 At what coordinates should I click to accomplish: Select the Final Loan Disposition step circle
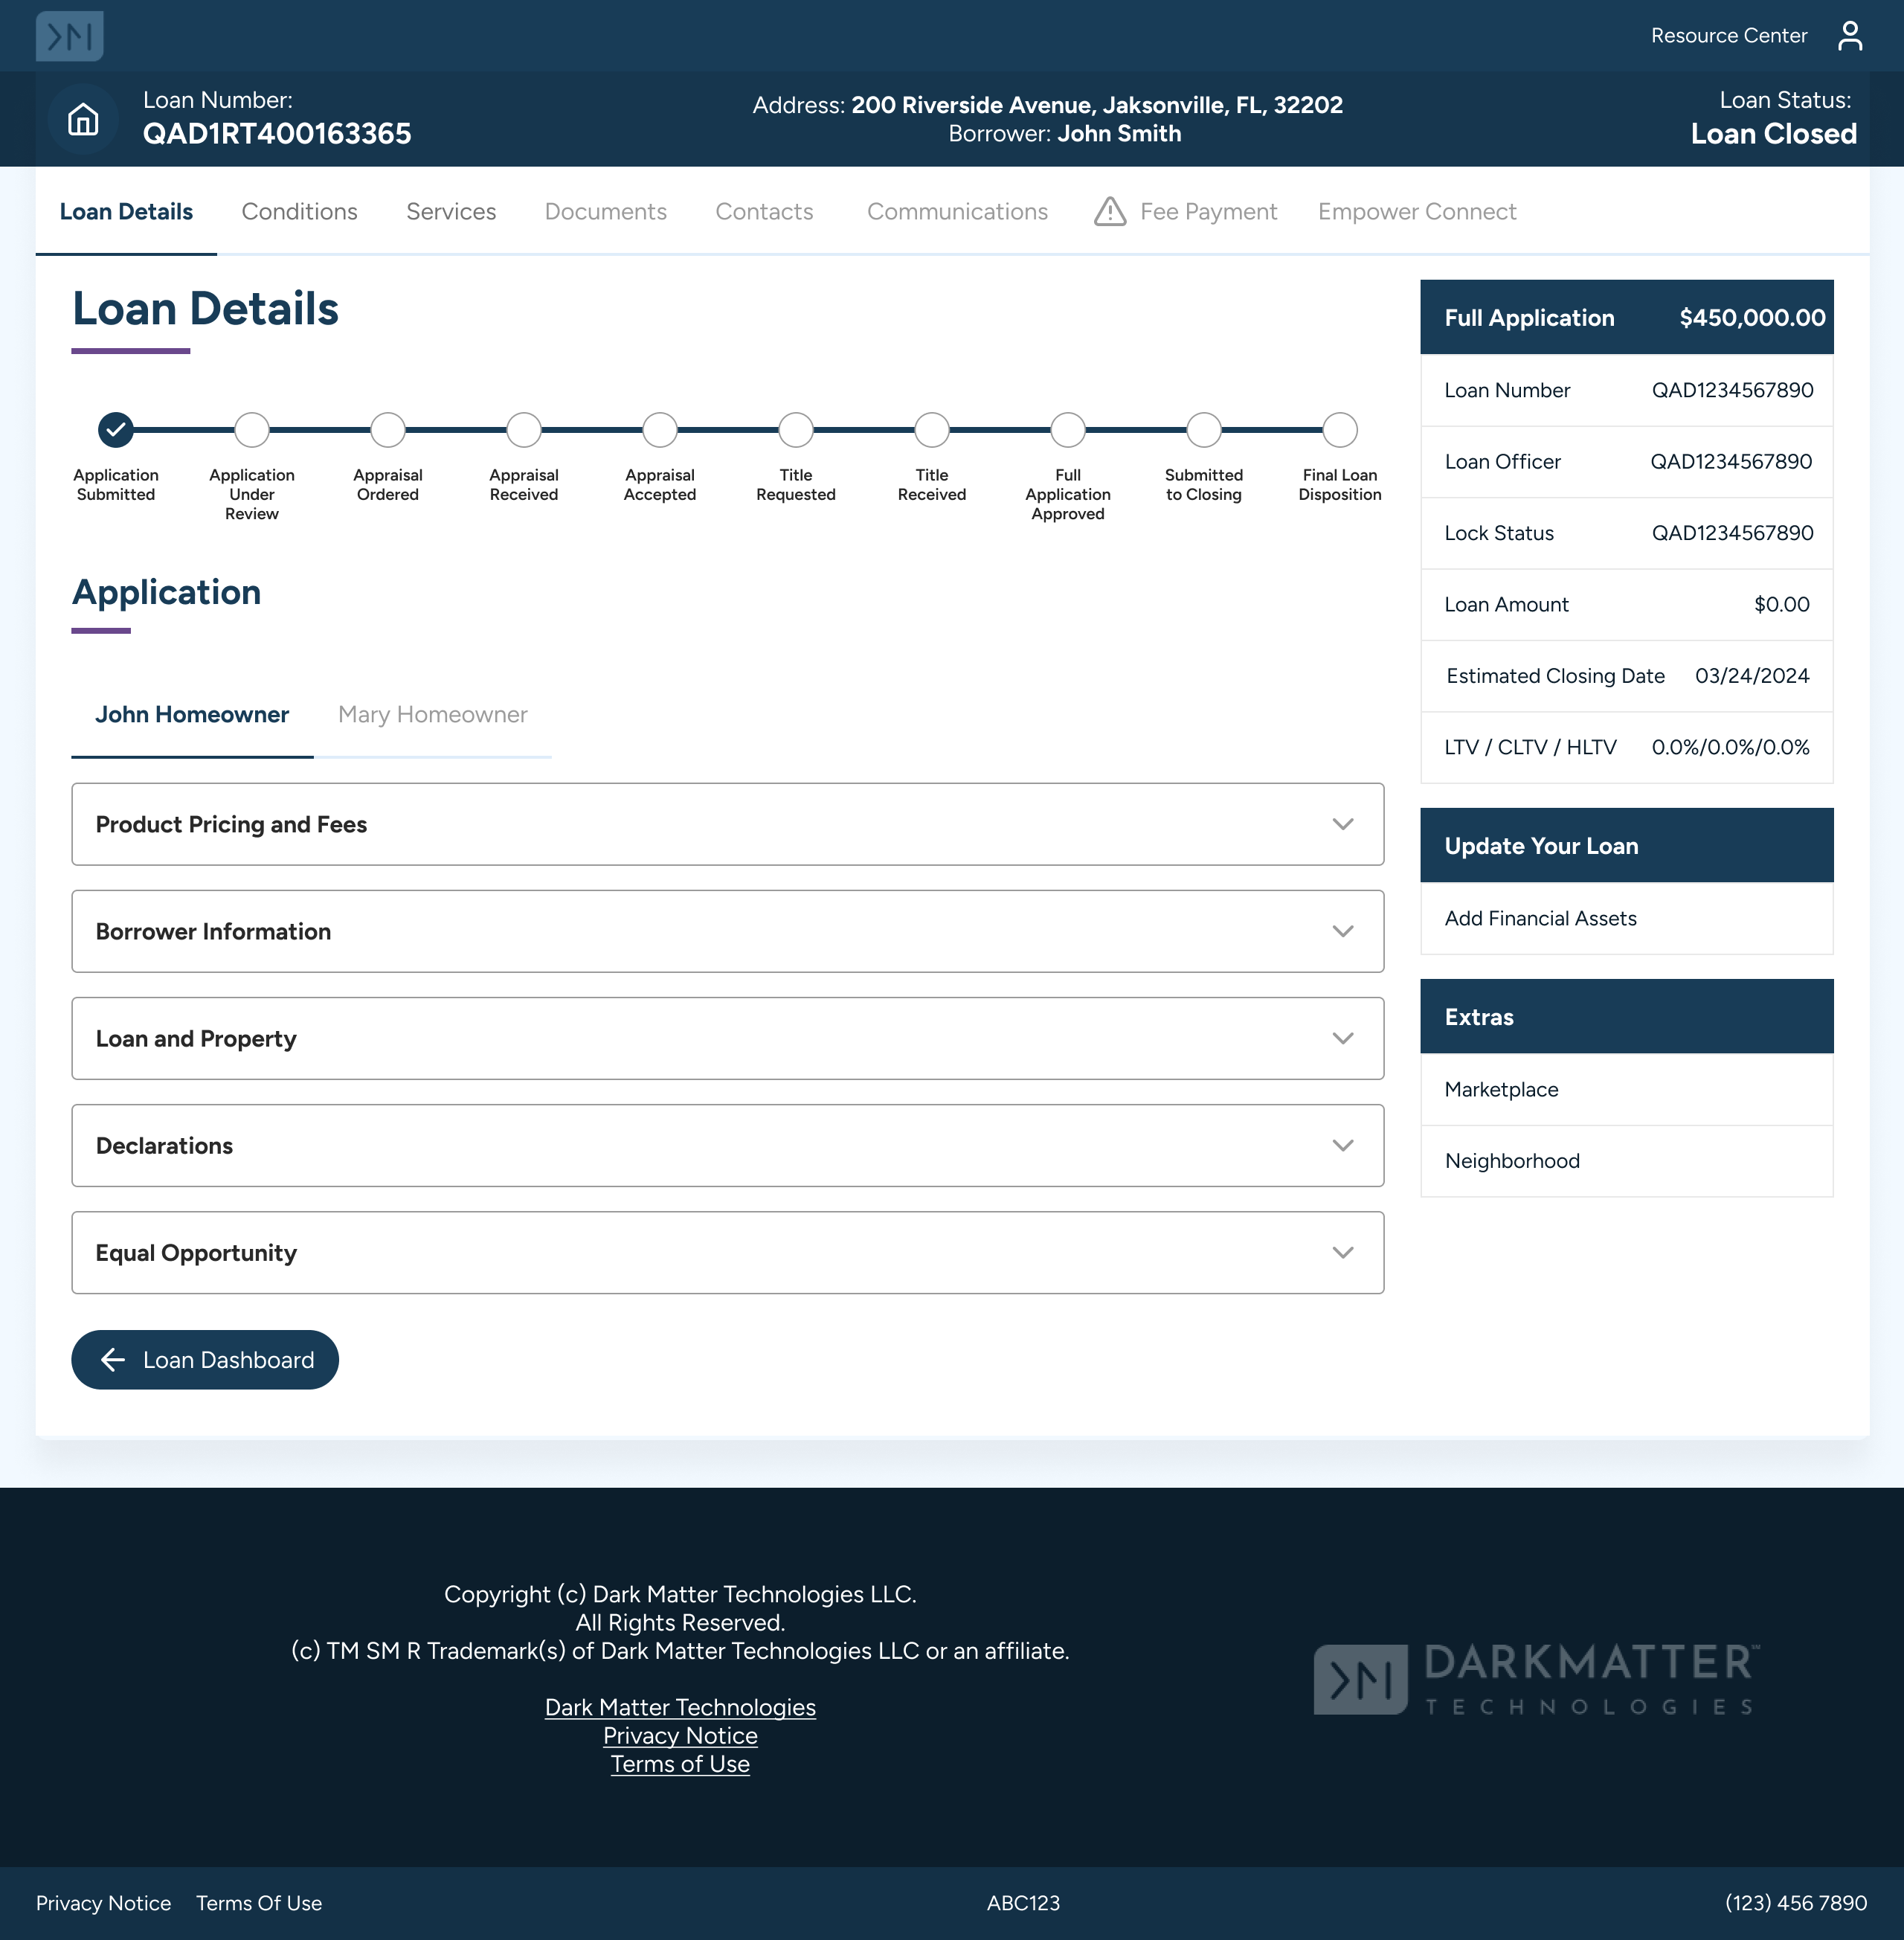1339,430
